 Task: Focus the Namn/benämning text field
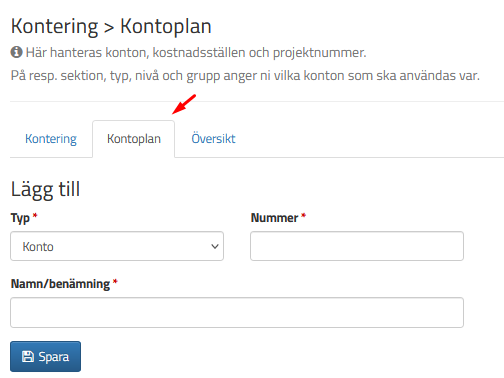tap(237, 312)
